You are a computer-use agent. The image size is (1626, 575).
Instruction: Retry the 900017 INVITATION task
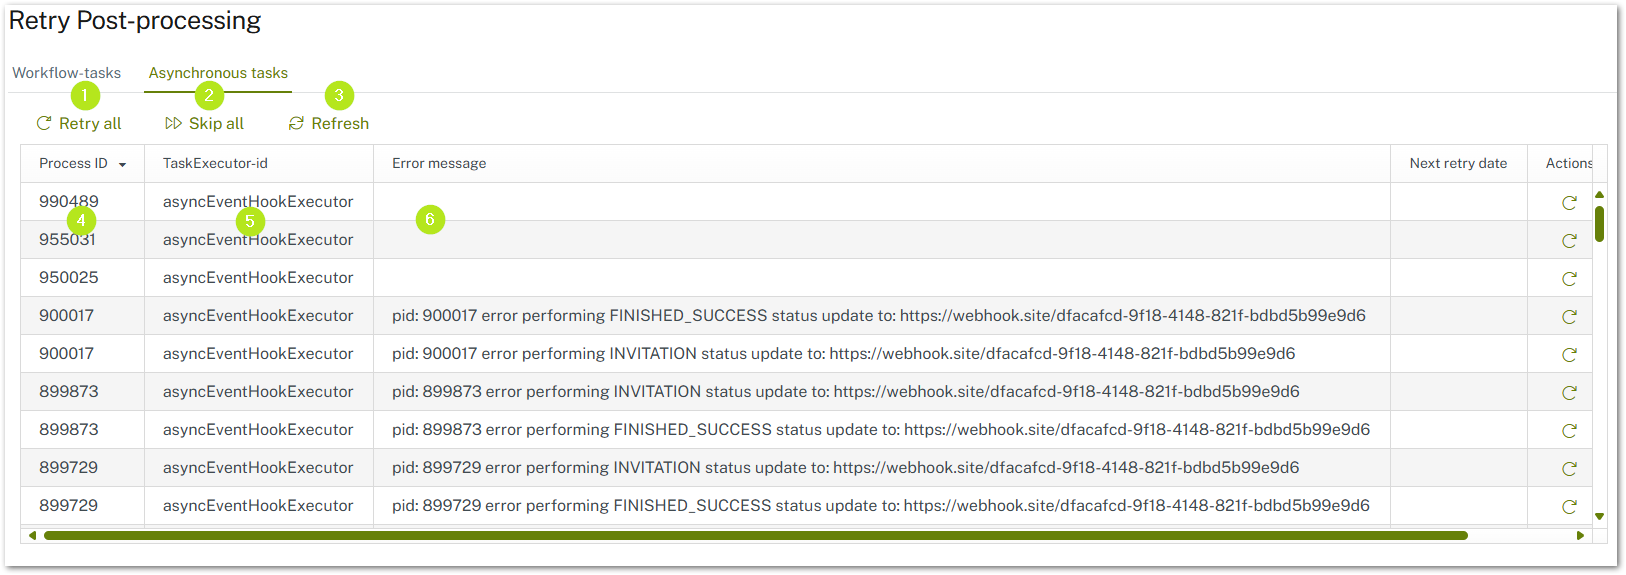click(x=1569, y=355)
